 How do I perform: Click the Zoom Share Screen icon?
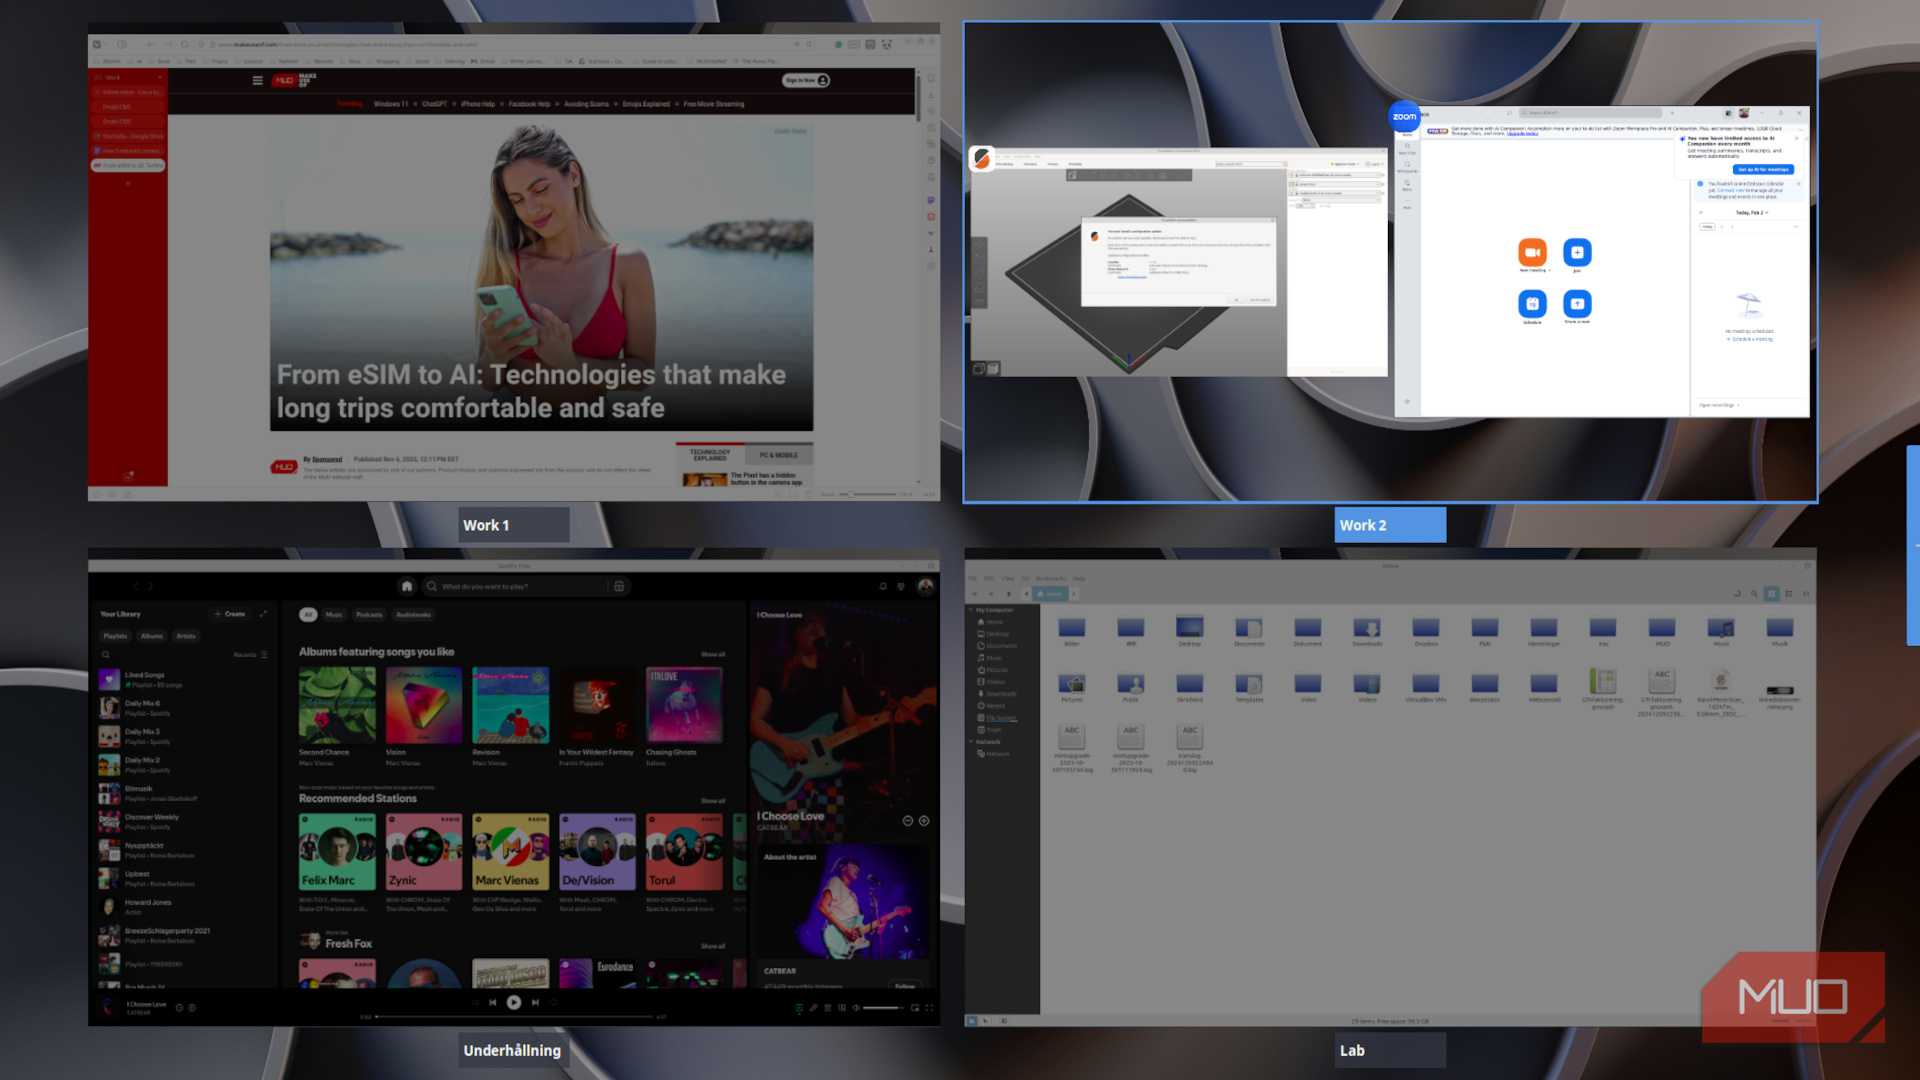pos(1577,303)
